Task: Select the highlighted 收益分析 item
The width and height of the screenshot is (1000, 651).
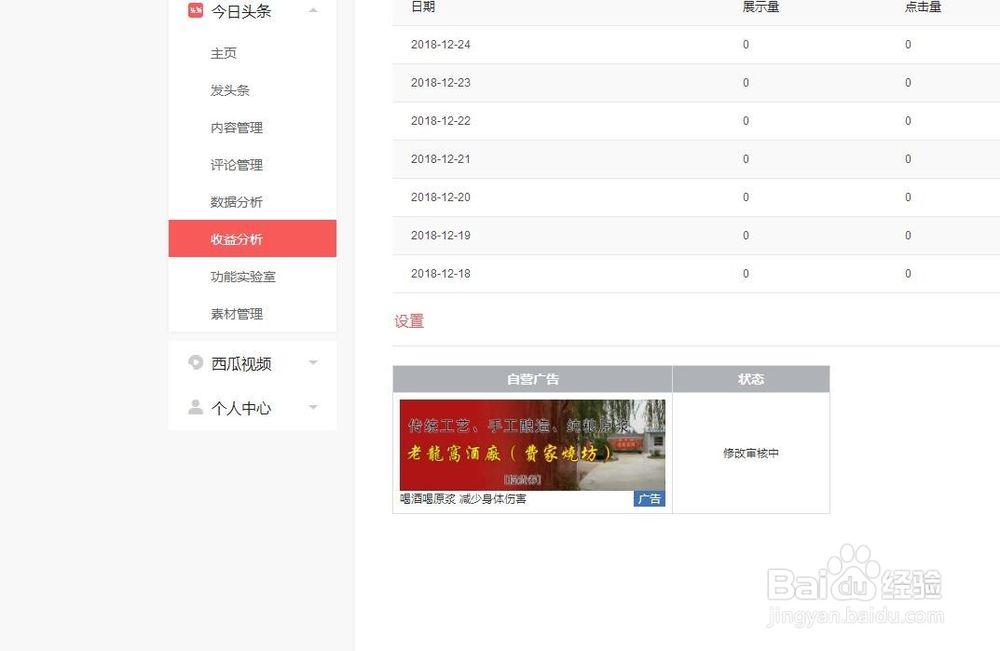Action: click(253, 238)
